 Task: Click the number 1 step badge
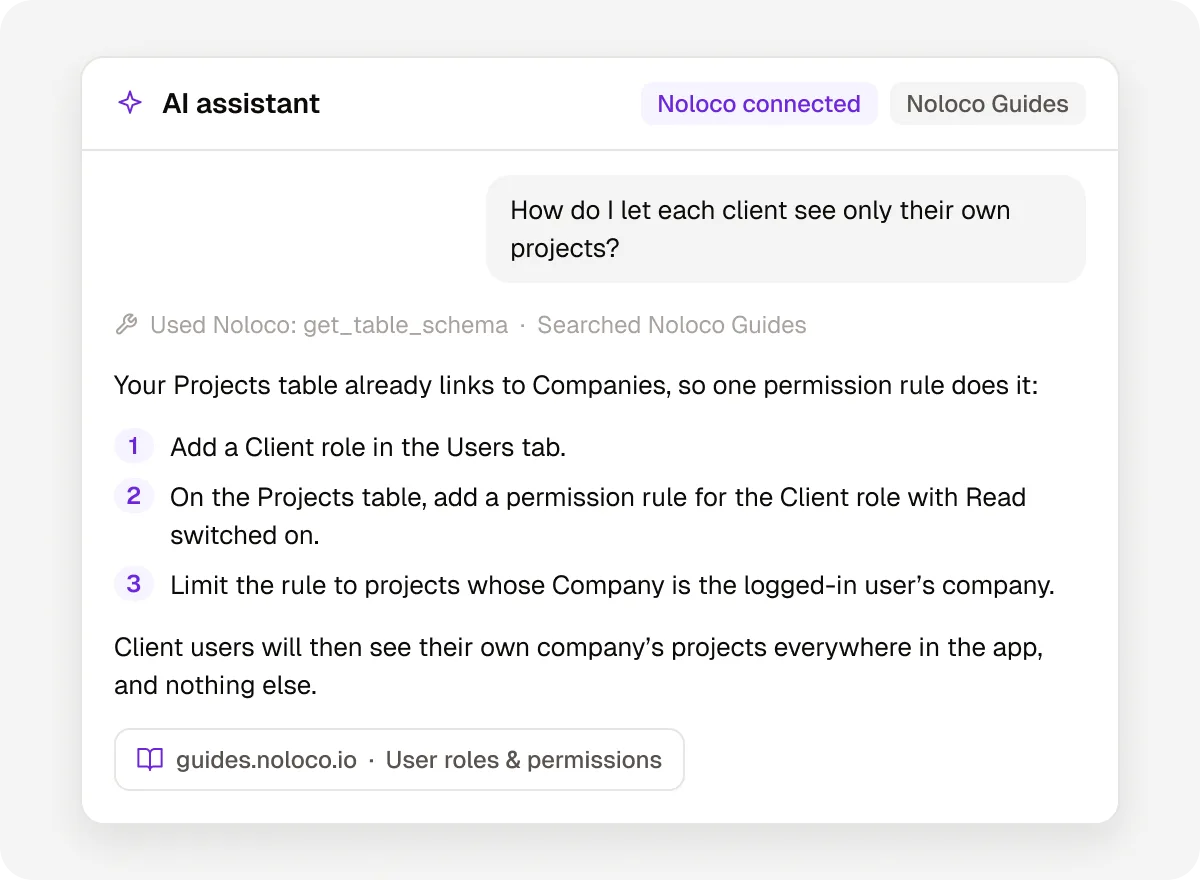pyautogui.click(x=134, y=446)
